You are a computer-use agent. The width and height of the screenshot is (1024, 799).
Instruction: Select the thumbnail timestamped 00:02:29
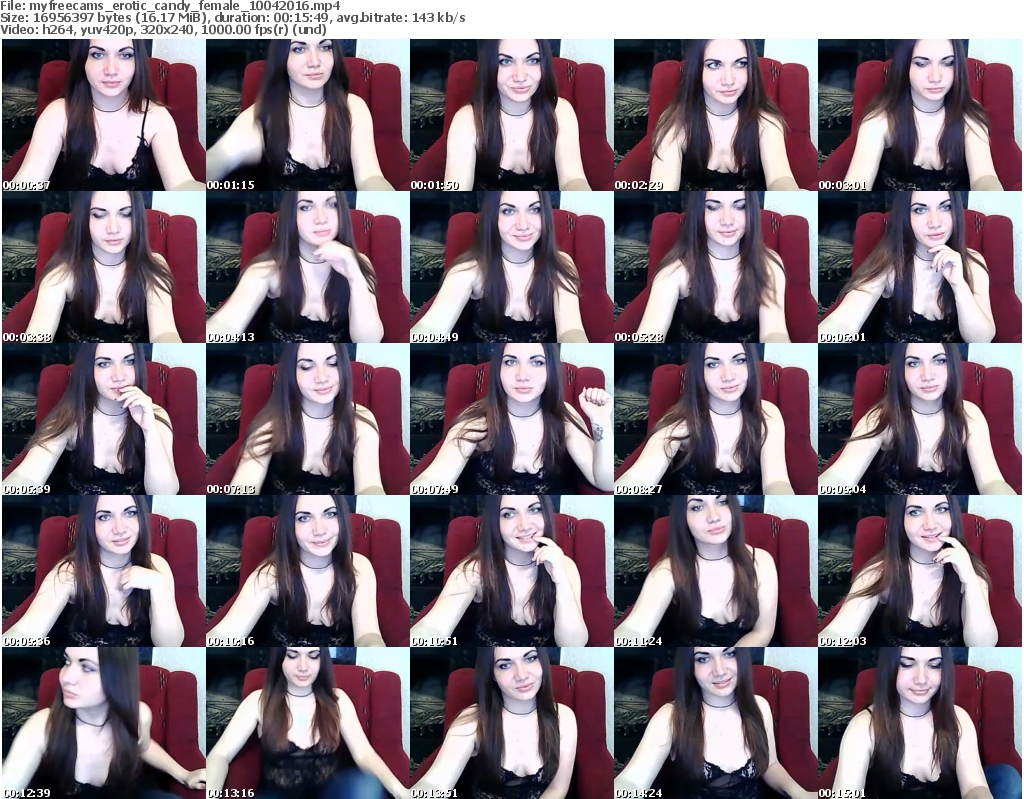(x=716, y=115)
